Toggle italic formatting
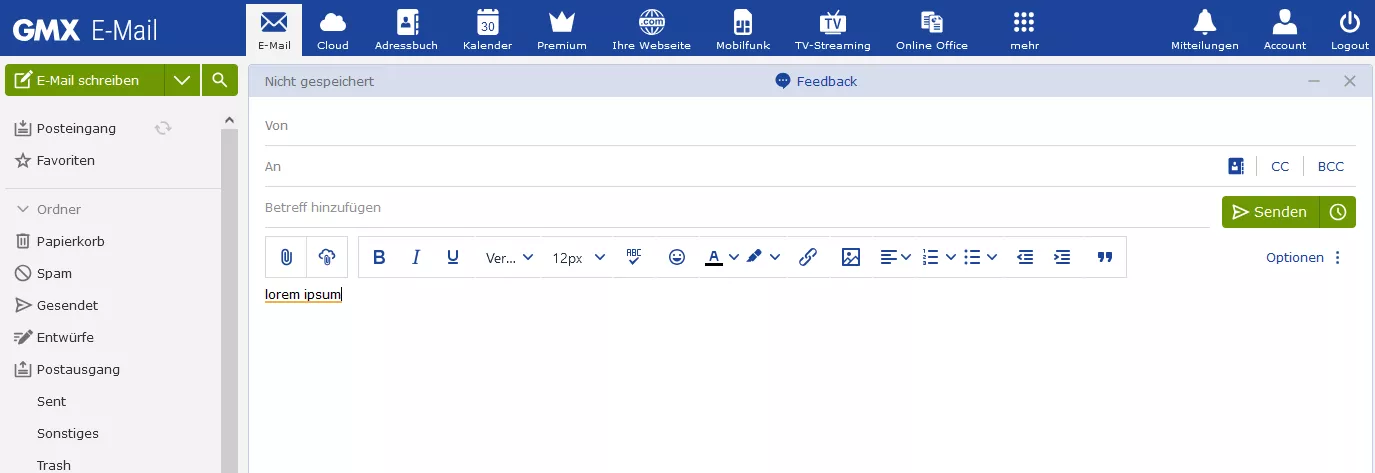Screen dimensions: 1375x473 [x=416, y=257]
